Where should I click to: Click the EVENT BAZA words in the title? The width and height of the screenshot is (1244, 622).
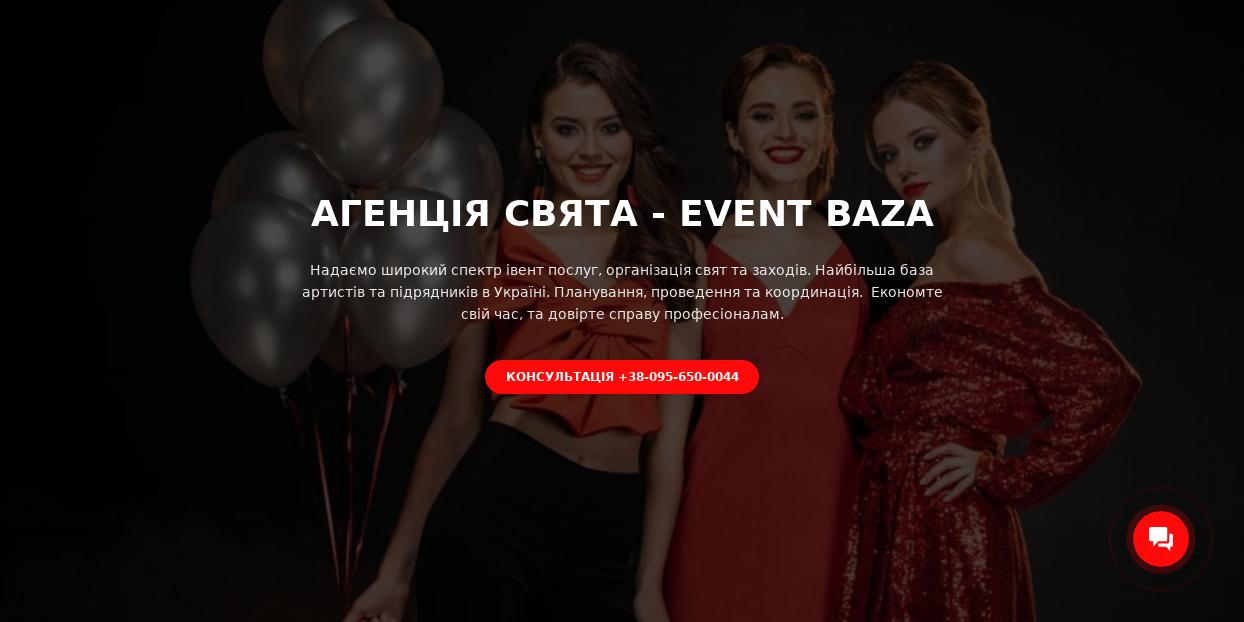(807, 214)
